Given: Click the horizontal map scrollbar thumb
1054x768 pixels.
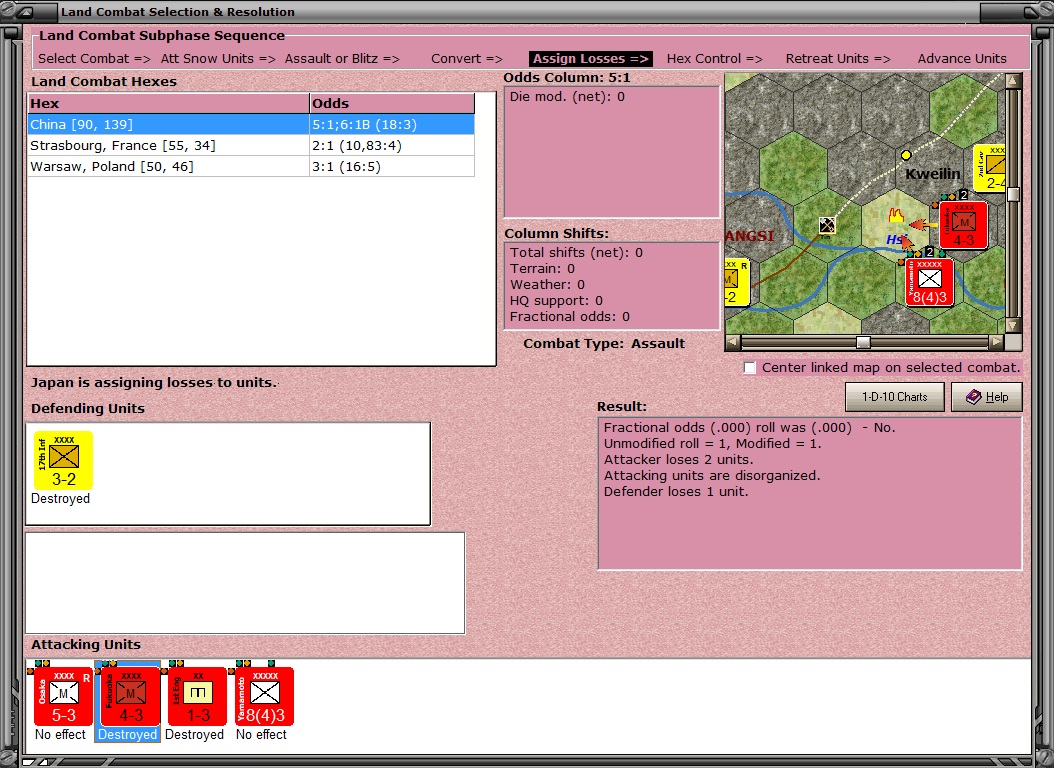Looking at the screenshot, I should coord(863,342).
